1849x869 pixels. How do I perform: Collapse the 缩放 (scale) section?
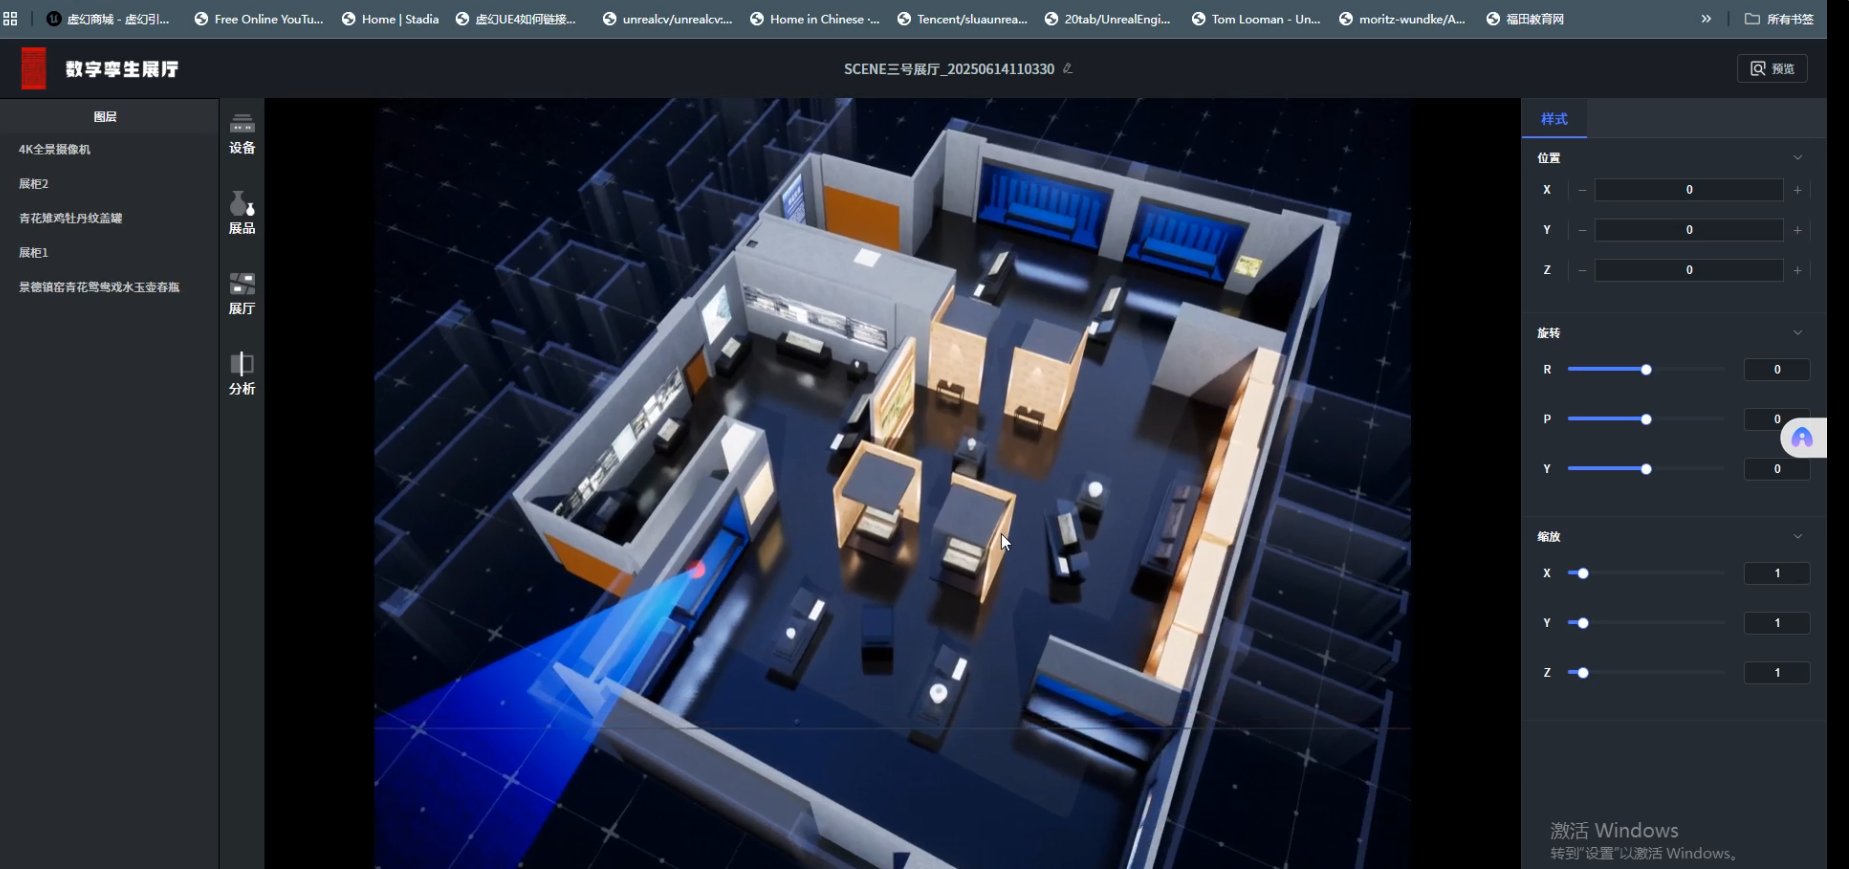[x=1797, y=537]
